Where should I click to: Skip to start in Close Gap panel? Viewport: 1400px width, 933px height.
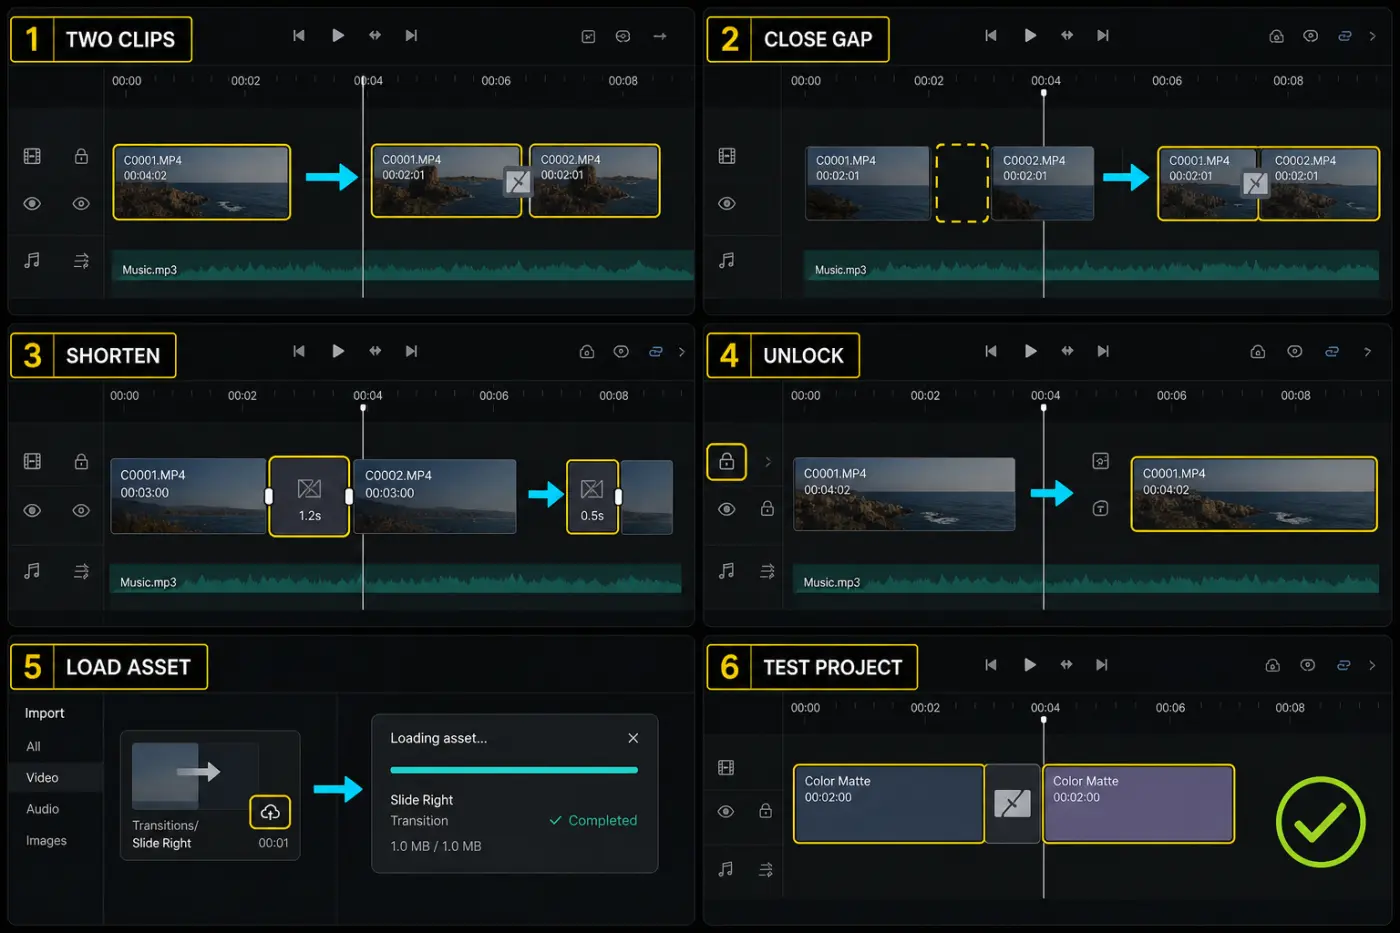point(991,36)
